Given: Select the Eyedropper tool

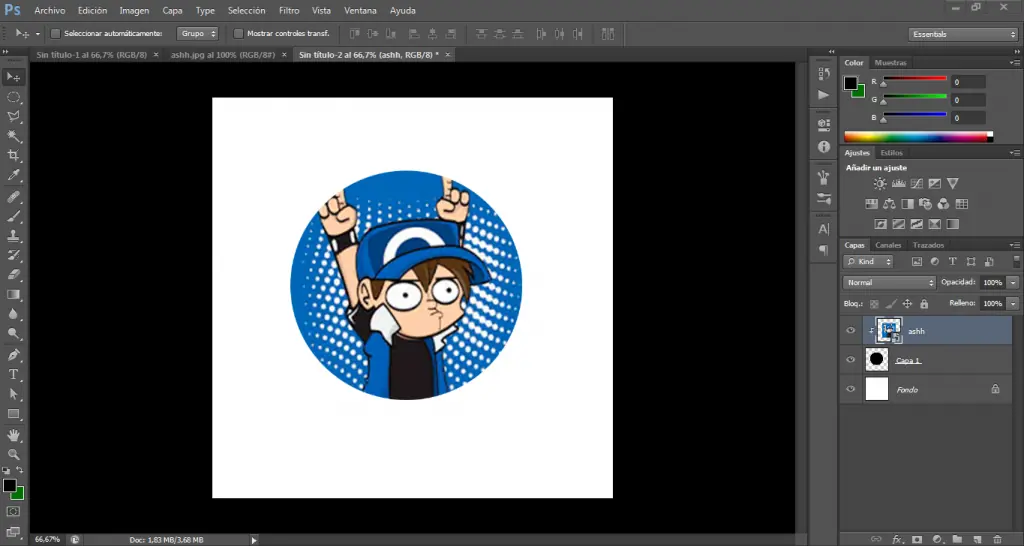Looking at the screenshot, I should click(14, 176).
